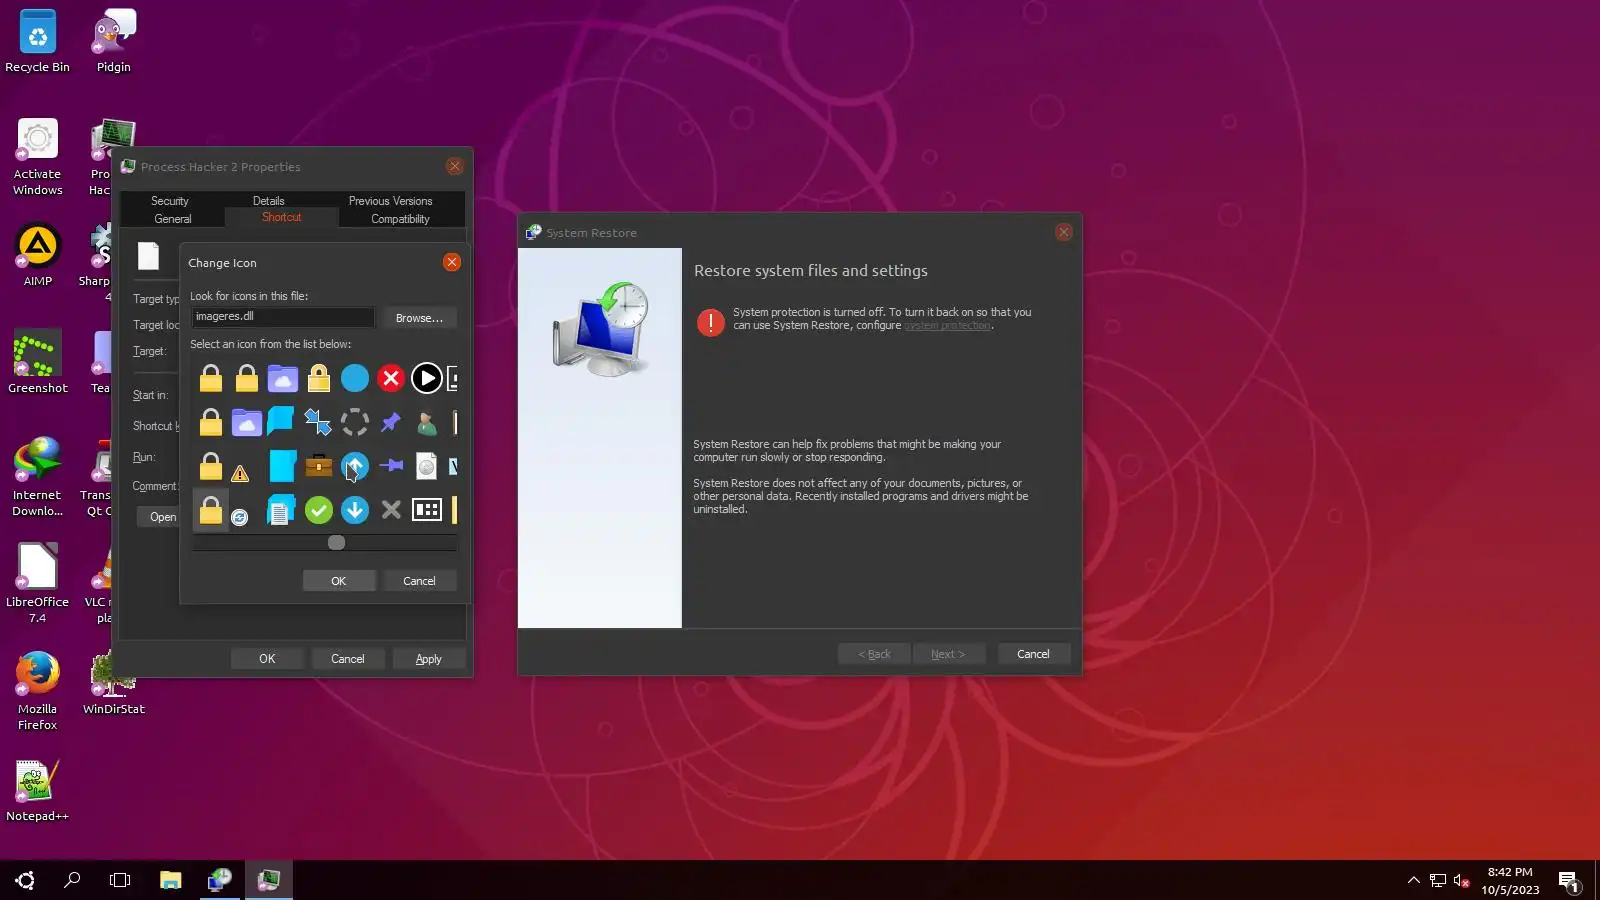Click Cancel in Process Hacker 2 Properties
Screen dimensions: 1600x900
348,659
